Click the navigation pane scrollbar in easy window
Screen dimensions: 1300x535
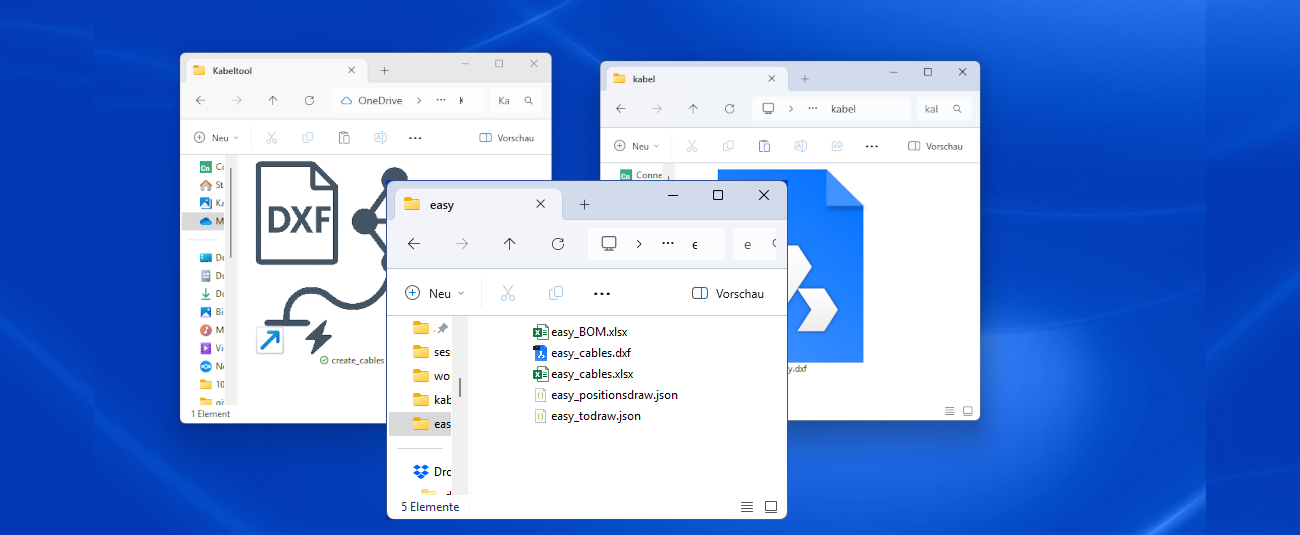tap(460, 388)
